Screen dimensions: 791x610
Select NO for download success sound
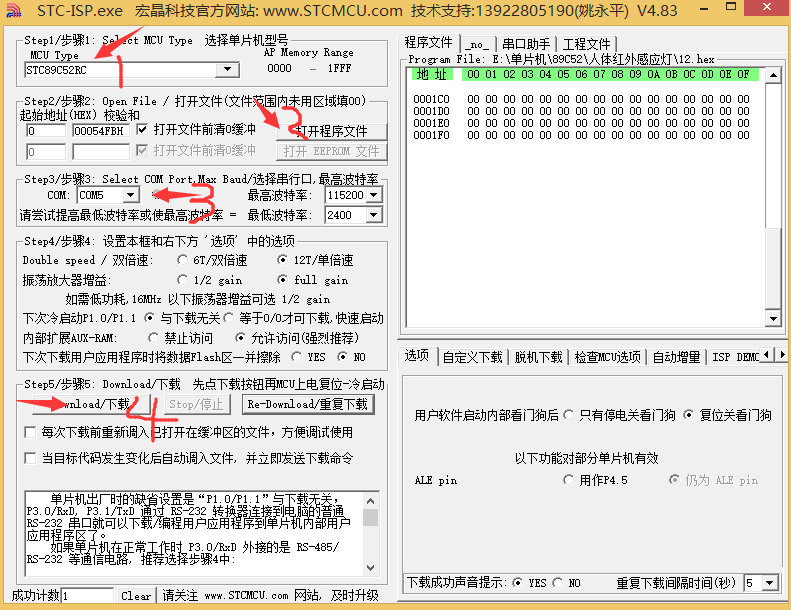coord(558,583)
